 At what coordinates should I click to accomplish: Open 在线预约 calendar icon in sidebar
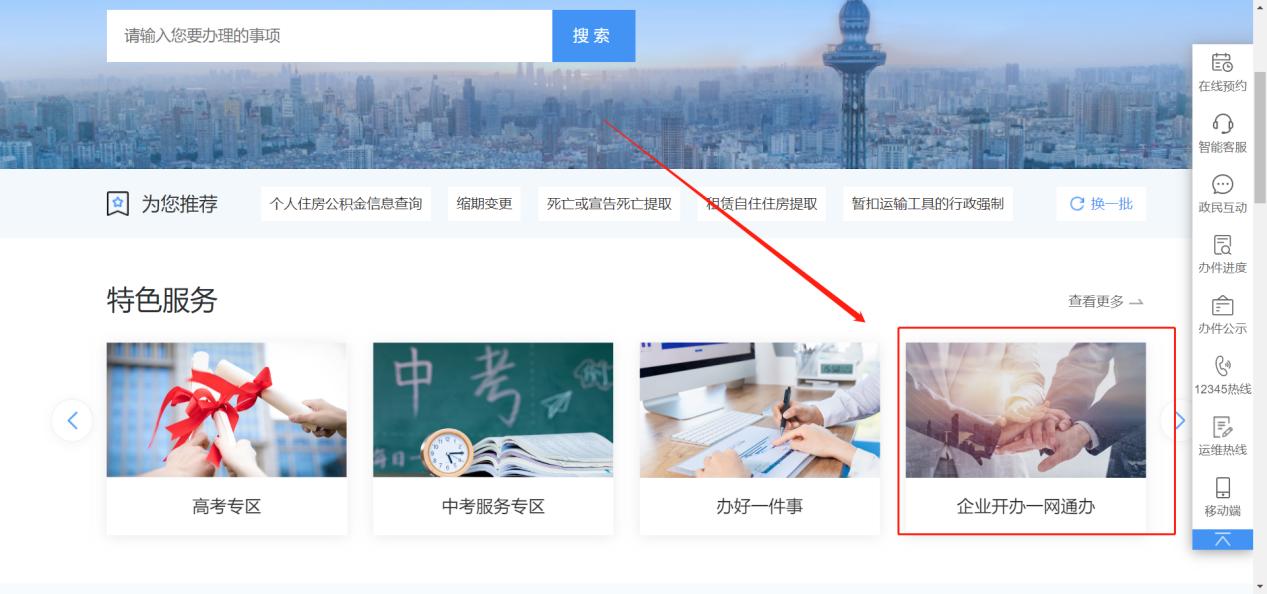[1222, 62]
